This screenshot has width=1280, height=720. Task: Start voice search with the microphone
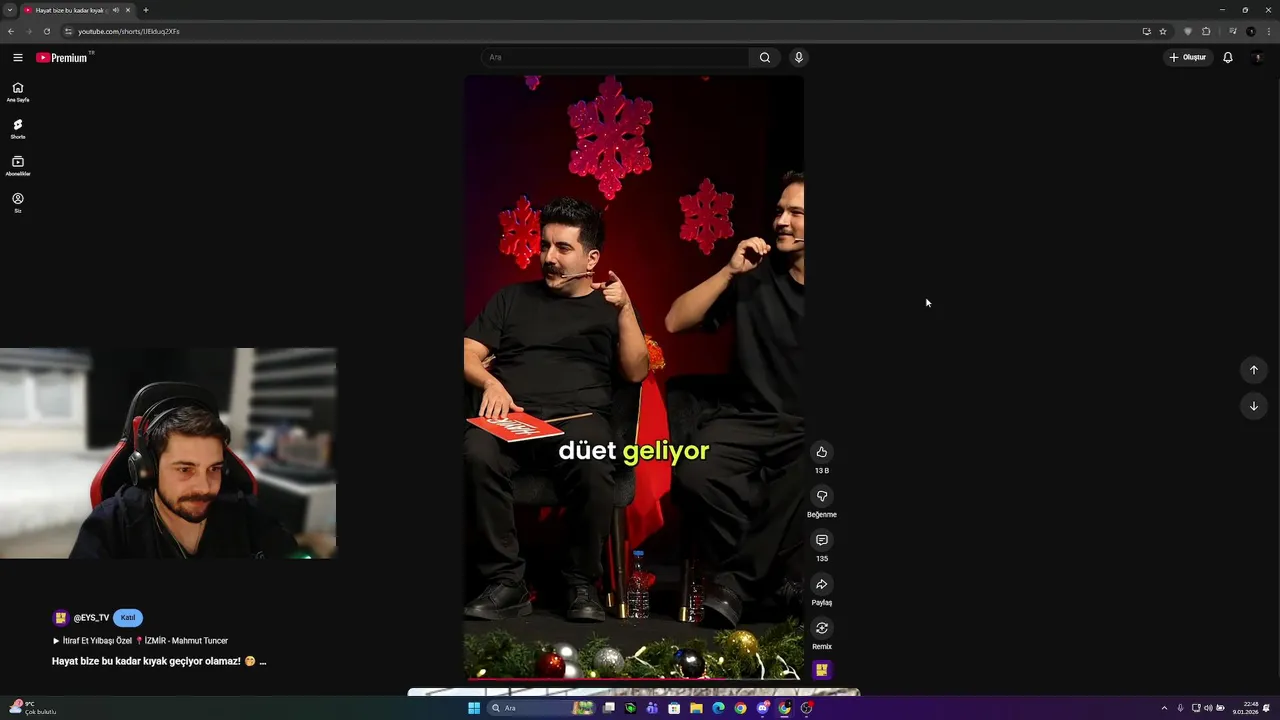pos(798,57)
